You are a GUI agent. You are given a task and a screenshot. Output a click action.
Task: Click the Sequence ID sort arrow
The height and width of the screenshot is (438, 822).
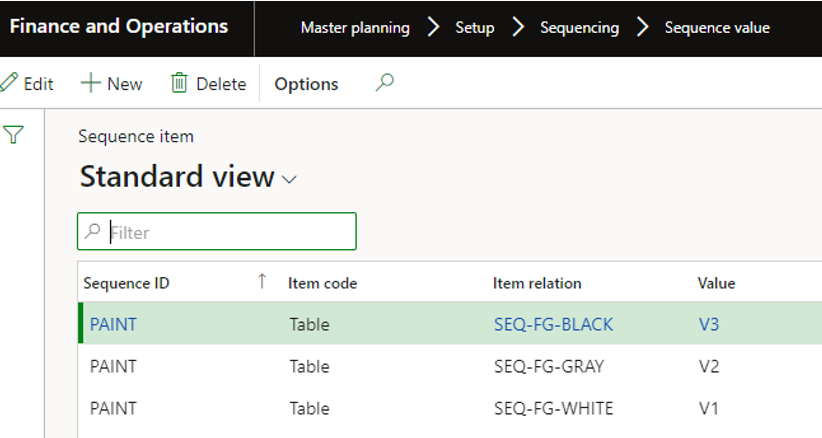click(x=262, y=281)
